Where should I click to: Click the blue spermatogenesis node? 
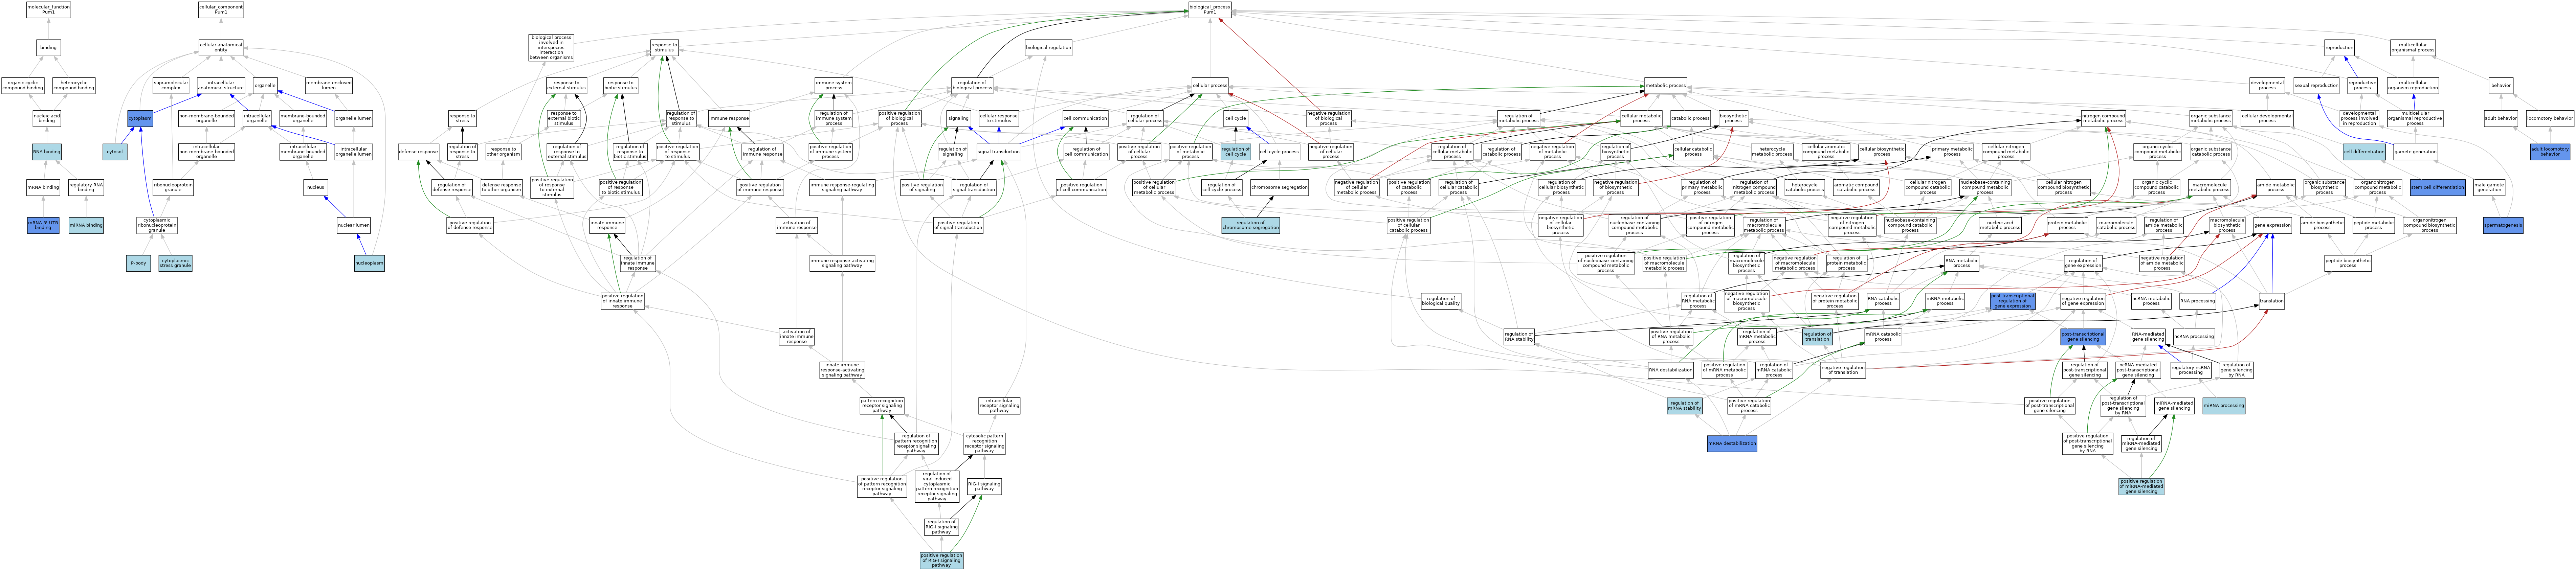pos(2503,226)
